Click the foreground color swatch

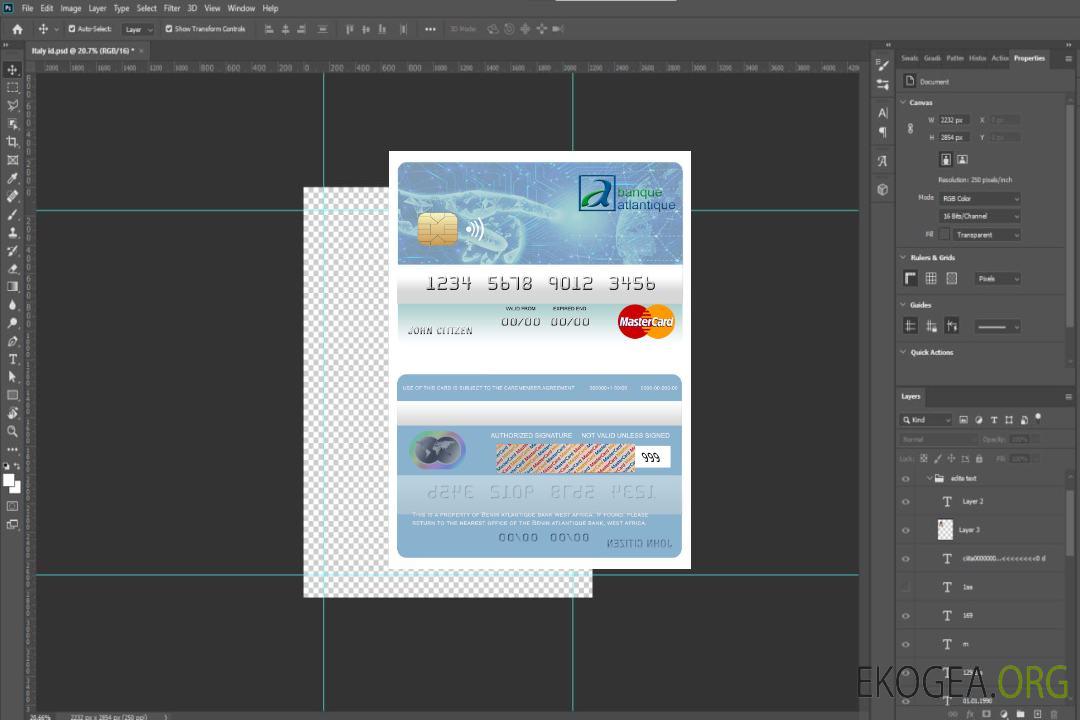point(9,480)
